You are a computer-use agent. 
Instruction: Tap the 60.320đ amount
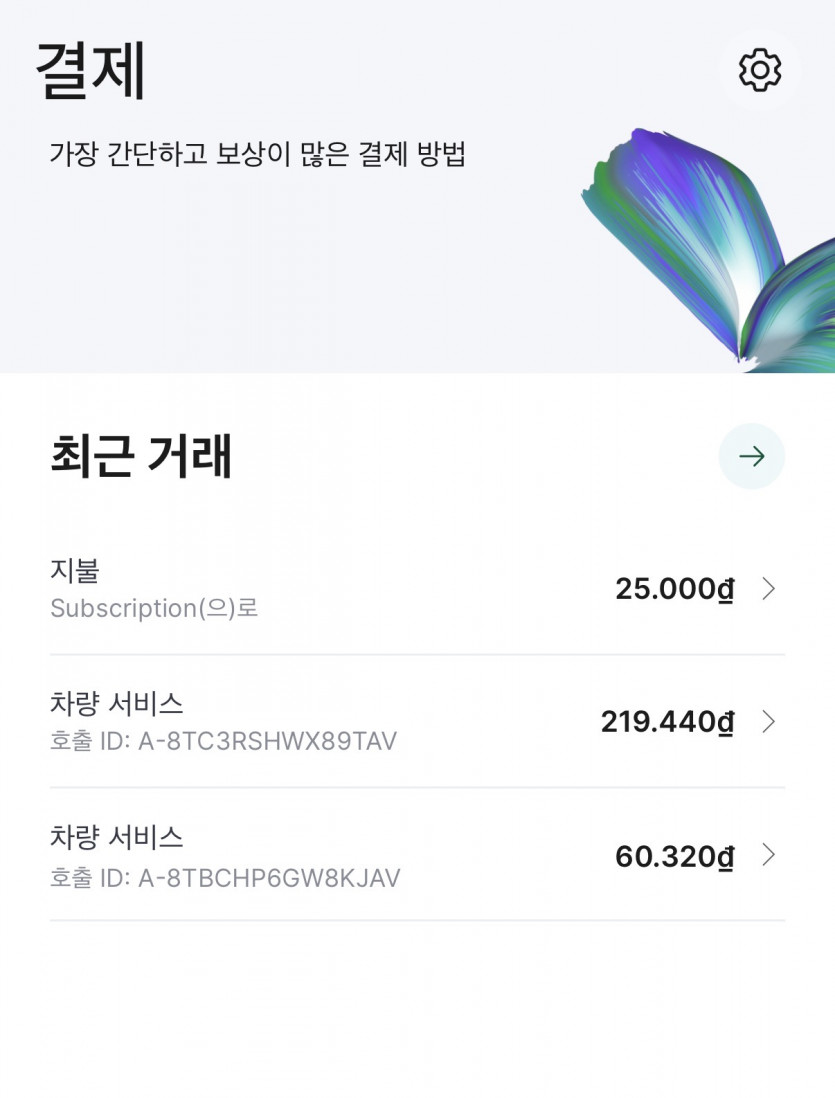point(674,856)
